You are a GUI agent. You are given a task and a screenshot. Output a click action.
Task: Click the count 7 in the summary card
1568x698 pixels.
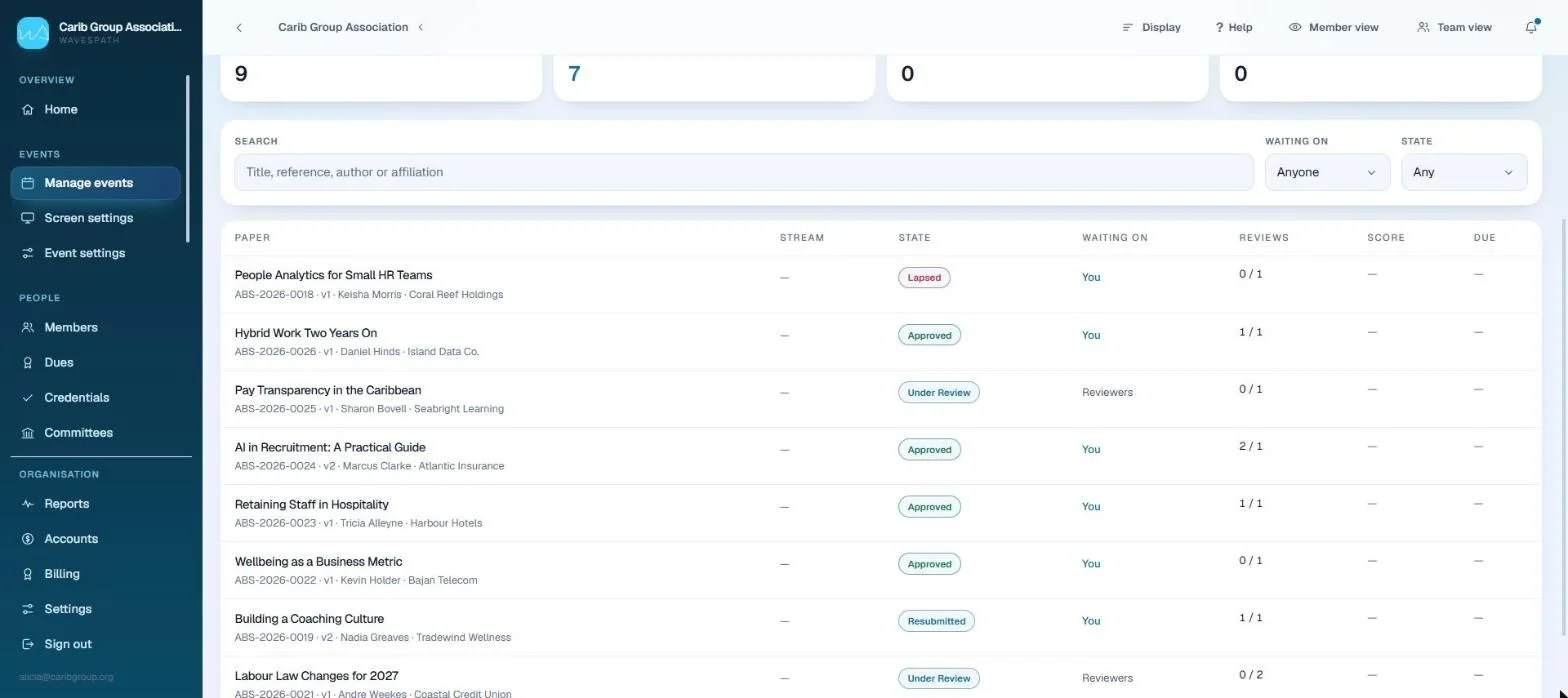574,73
